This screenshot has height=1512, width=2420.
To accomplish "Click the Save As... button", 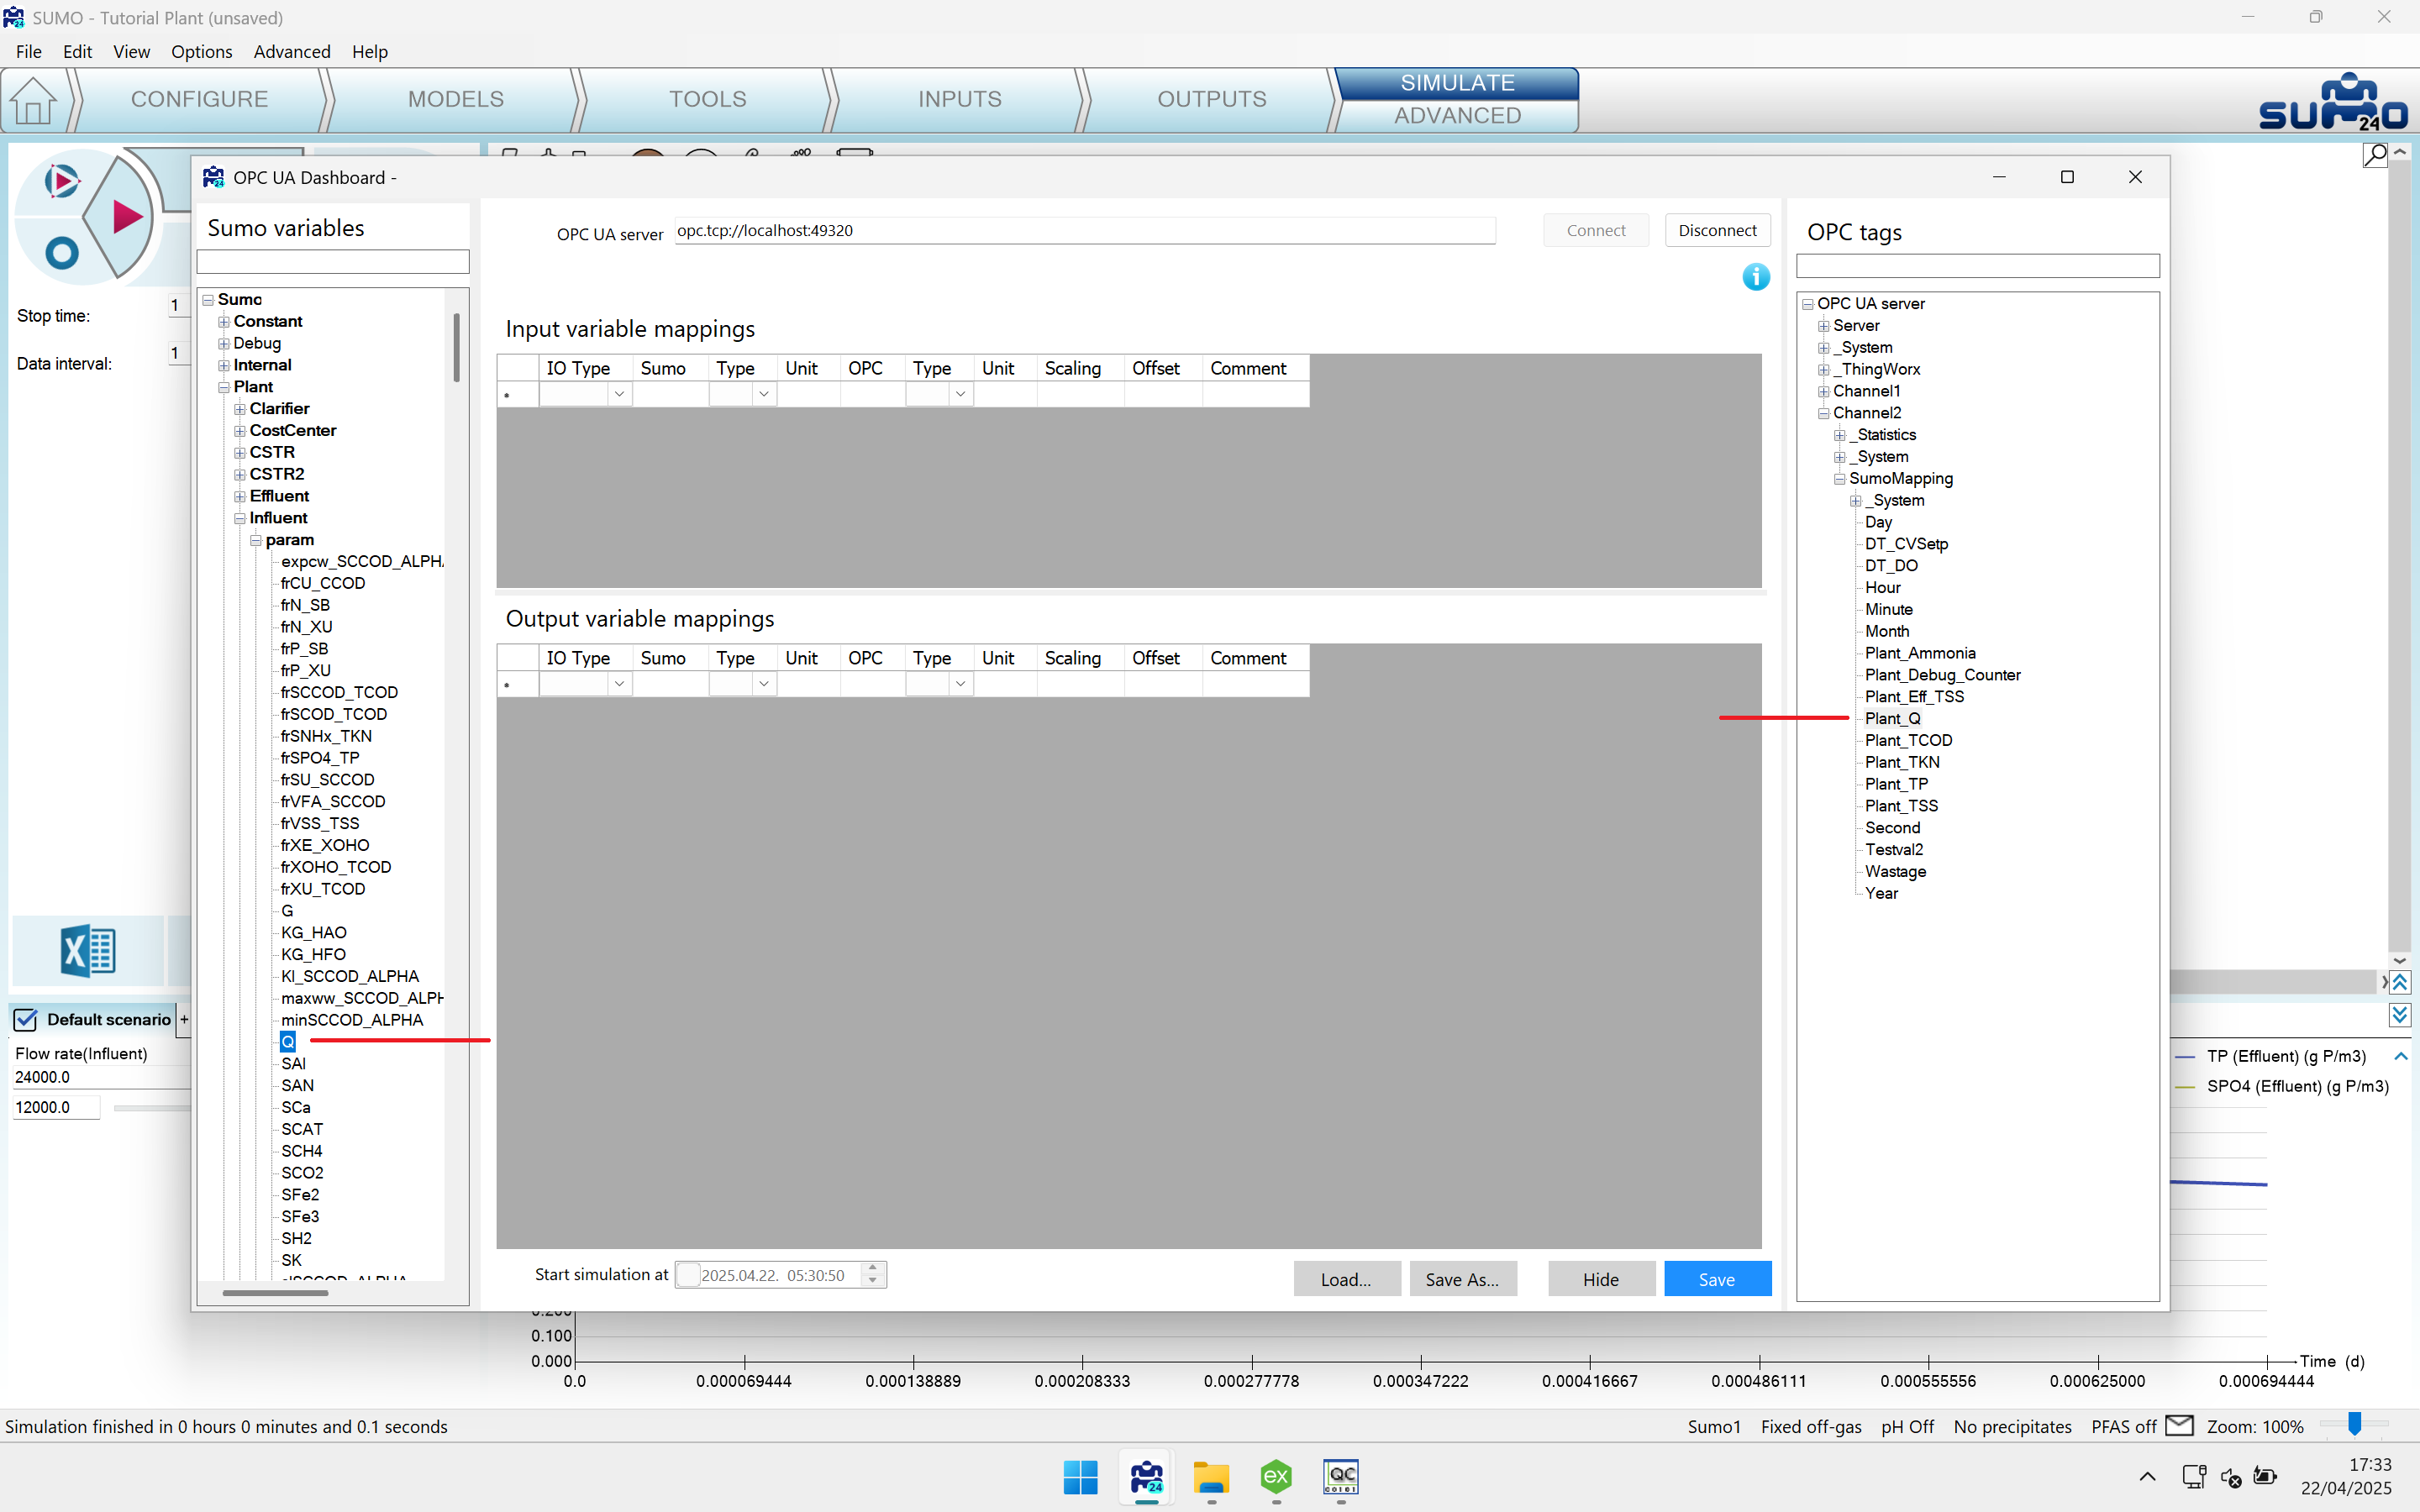I will click(x=1462, y=1279).
